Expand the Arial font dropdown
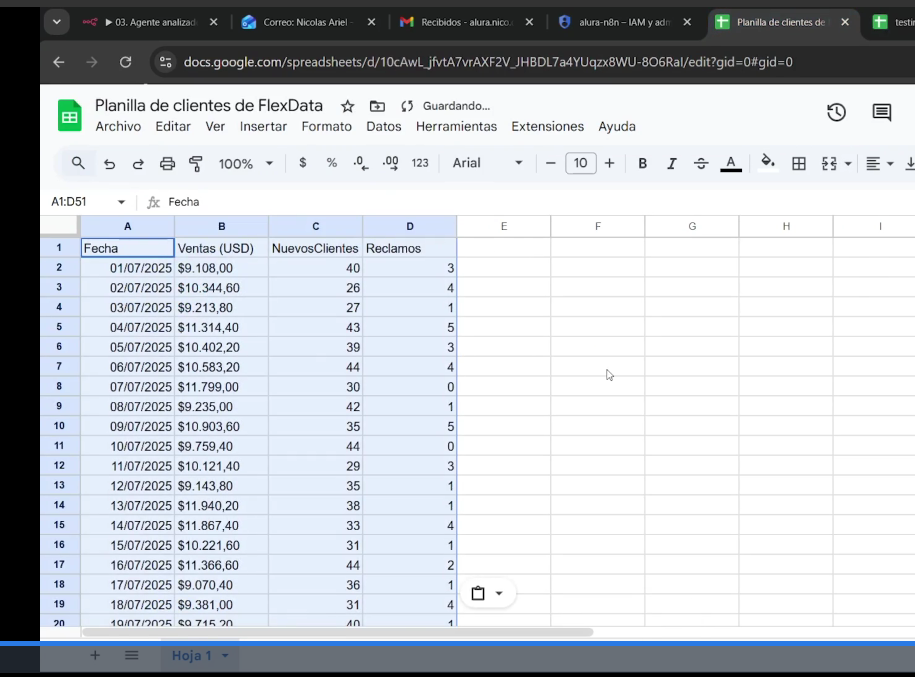The image size is (915, 677). (x=487, y=163)
